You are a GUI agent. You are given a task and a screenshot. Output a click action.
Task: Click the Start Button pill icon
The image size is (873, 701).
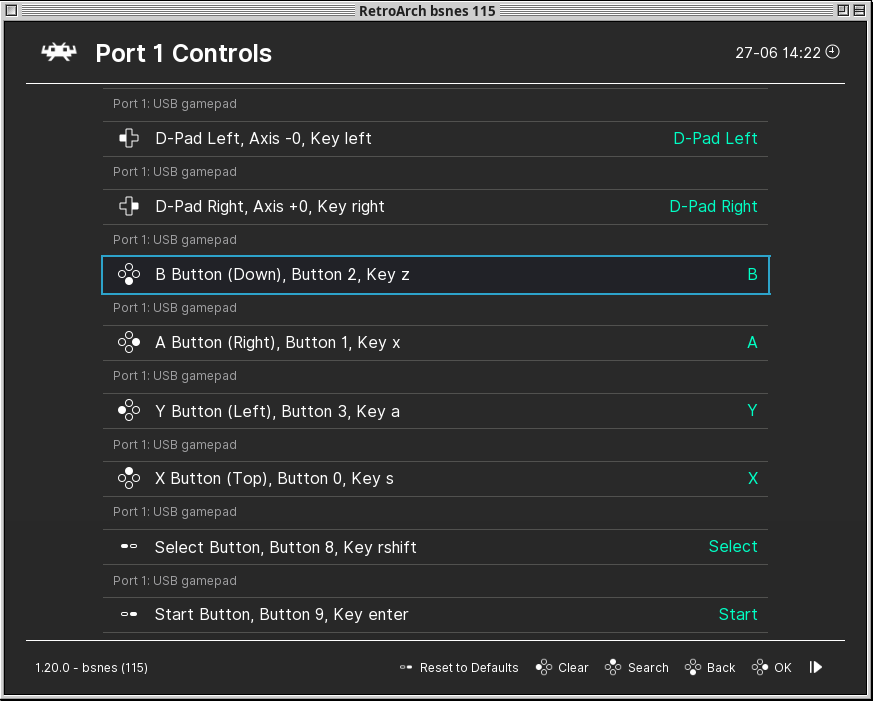129,614
